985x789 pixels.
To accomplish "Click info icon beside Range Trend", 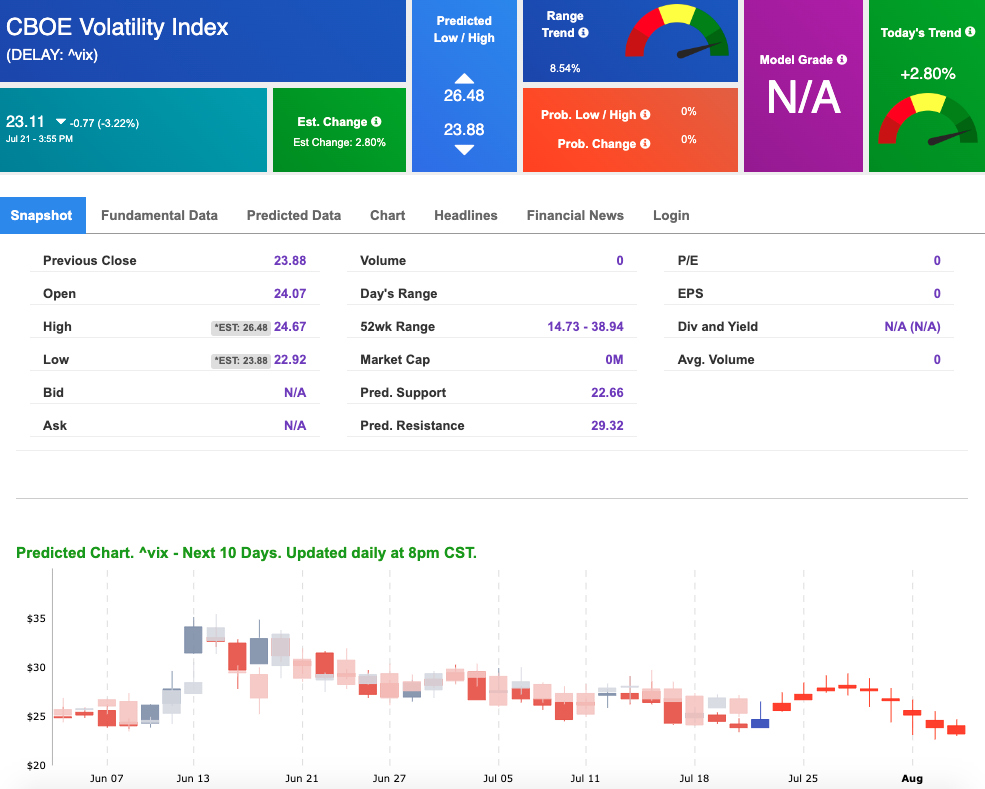I will coord(584,33).
